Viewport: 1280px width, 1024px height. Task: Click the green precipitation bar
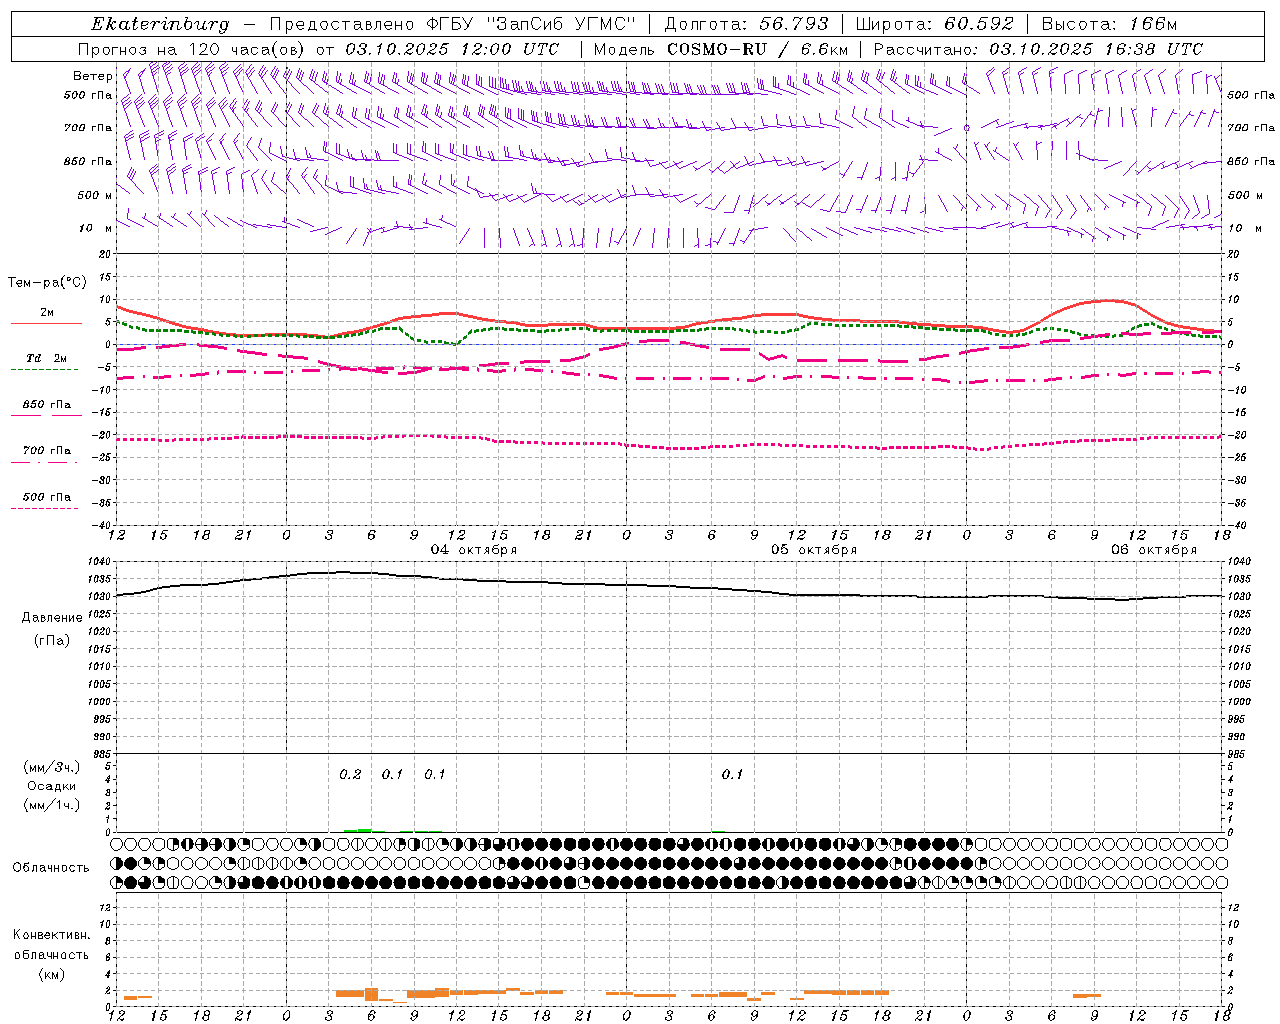pos(358,830)
